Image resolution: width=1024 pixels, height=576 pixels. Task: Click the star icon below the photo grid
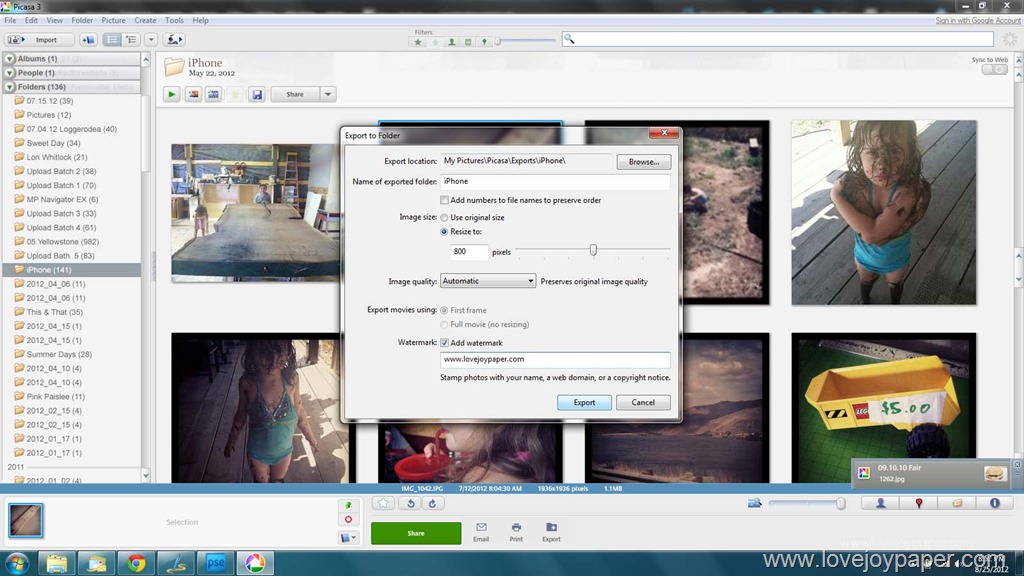coord(383,504)
